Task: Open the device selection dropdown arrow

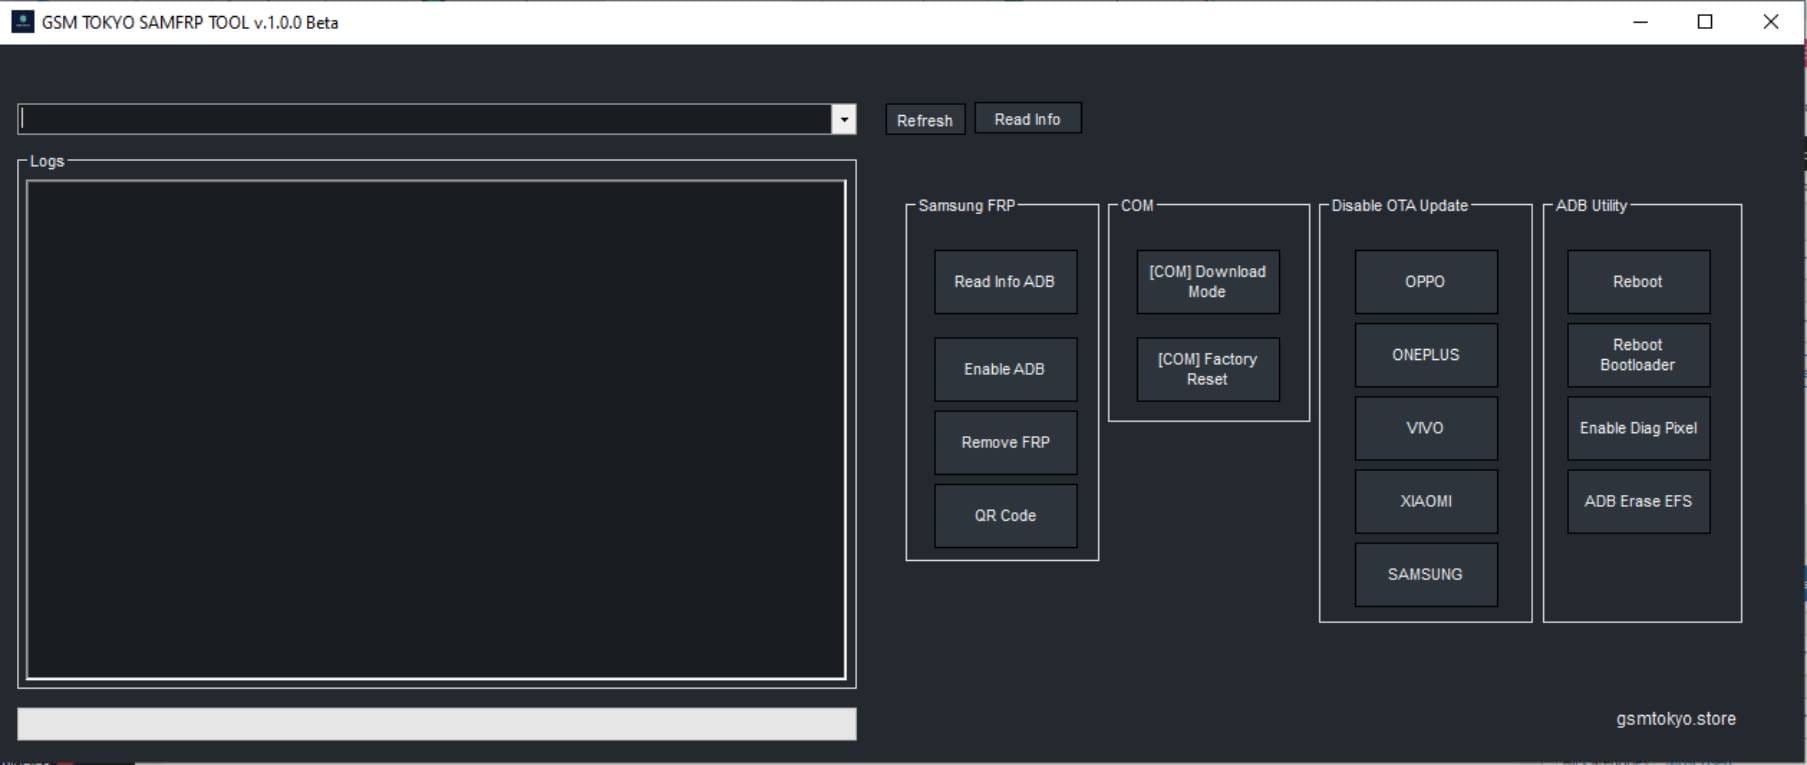Action: [x=844, y=119]
